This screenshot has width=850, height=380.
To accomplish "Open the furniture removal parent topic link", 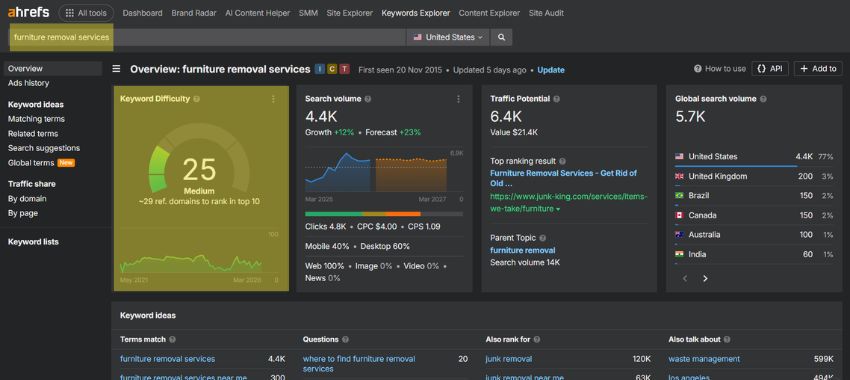I will pos(523,250).
